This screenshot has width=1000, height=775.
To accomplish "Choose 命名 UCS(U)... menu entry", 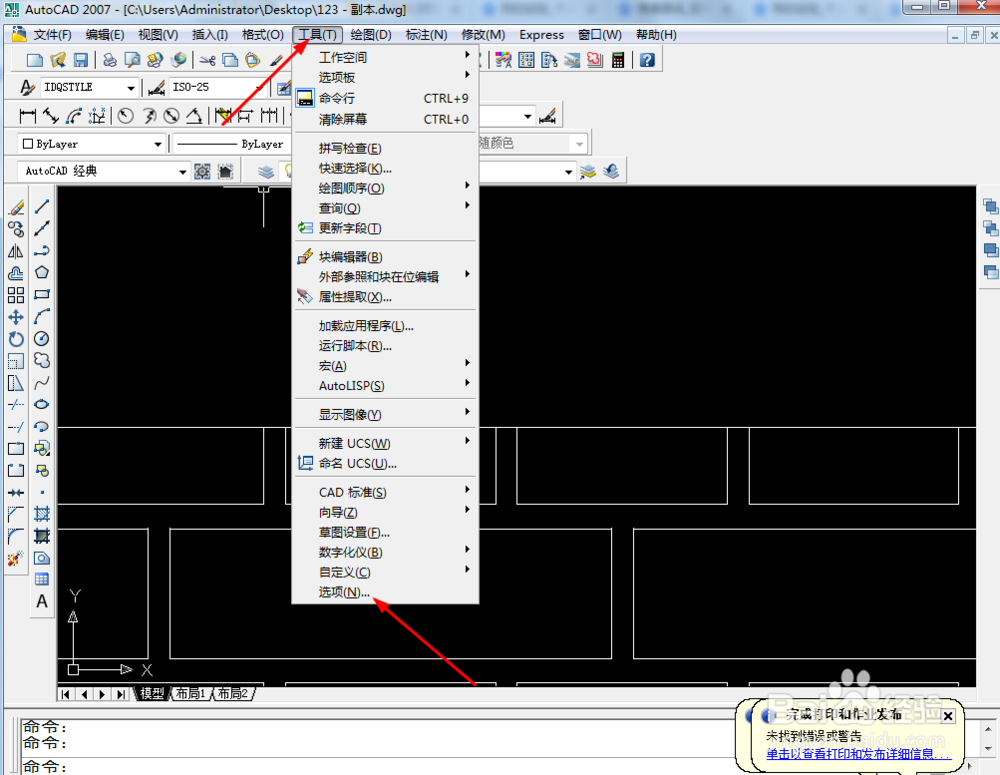I will pyautogui.click(x=385, y=464).
